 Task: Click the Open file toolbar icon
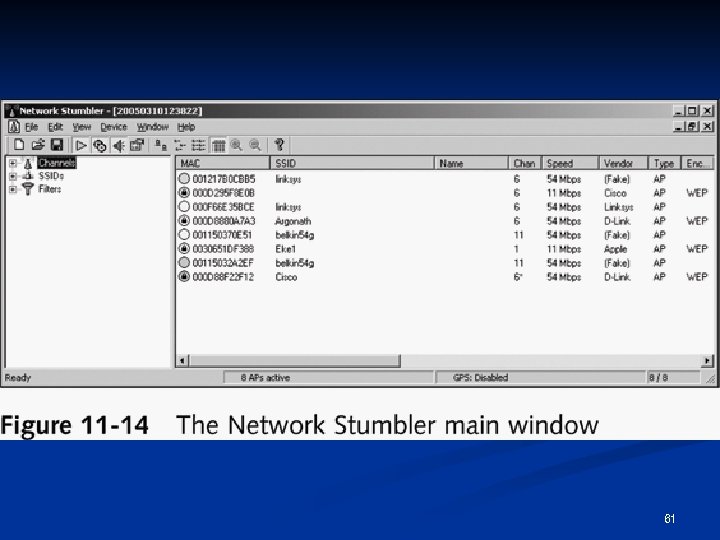tap(38, 145)
